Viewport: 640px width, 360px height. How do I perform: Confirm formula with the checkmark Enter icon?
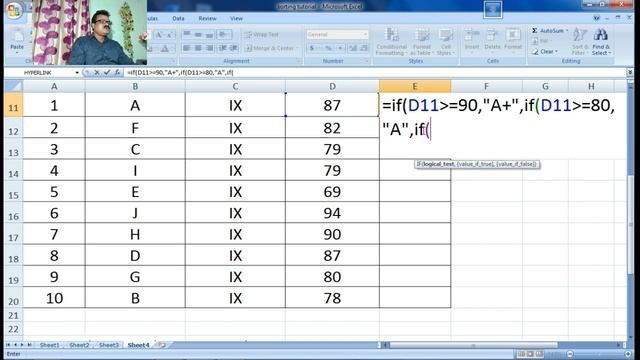point(107,72)
